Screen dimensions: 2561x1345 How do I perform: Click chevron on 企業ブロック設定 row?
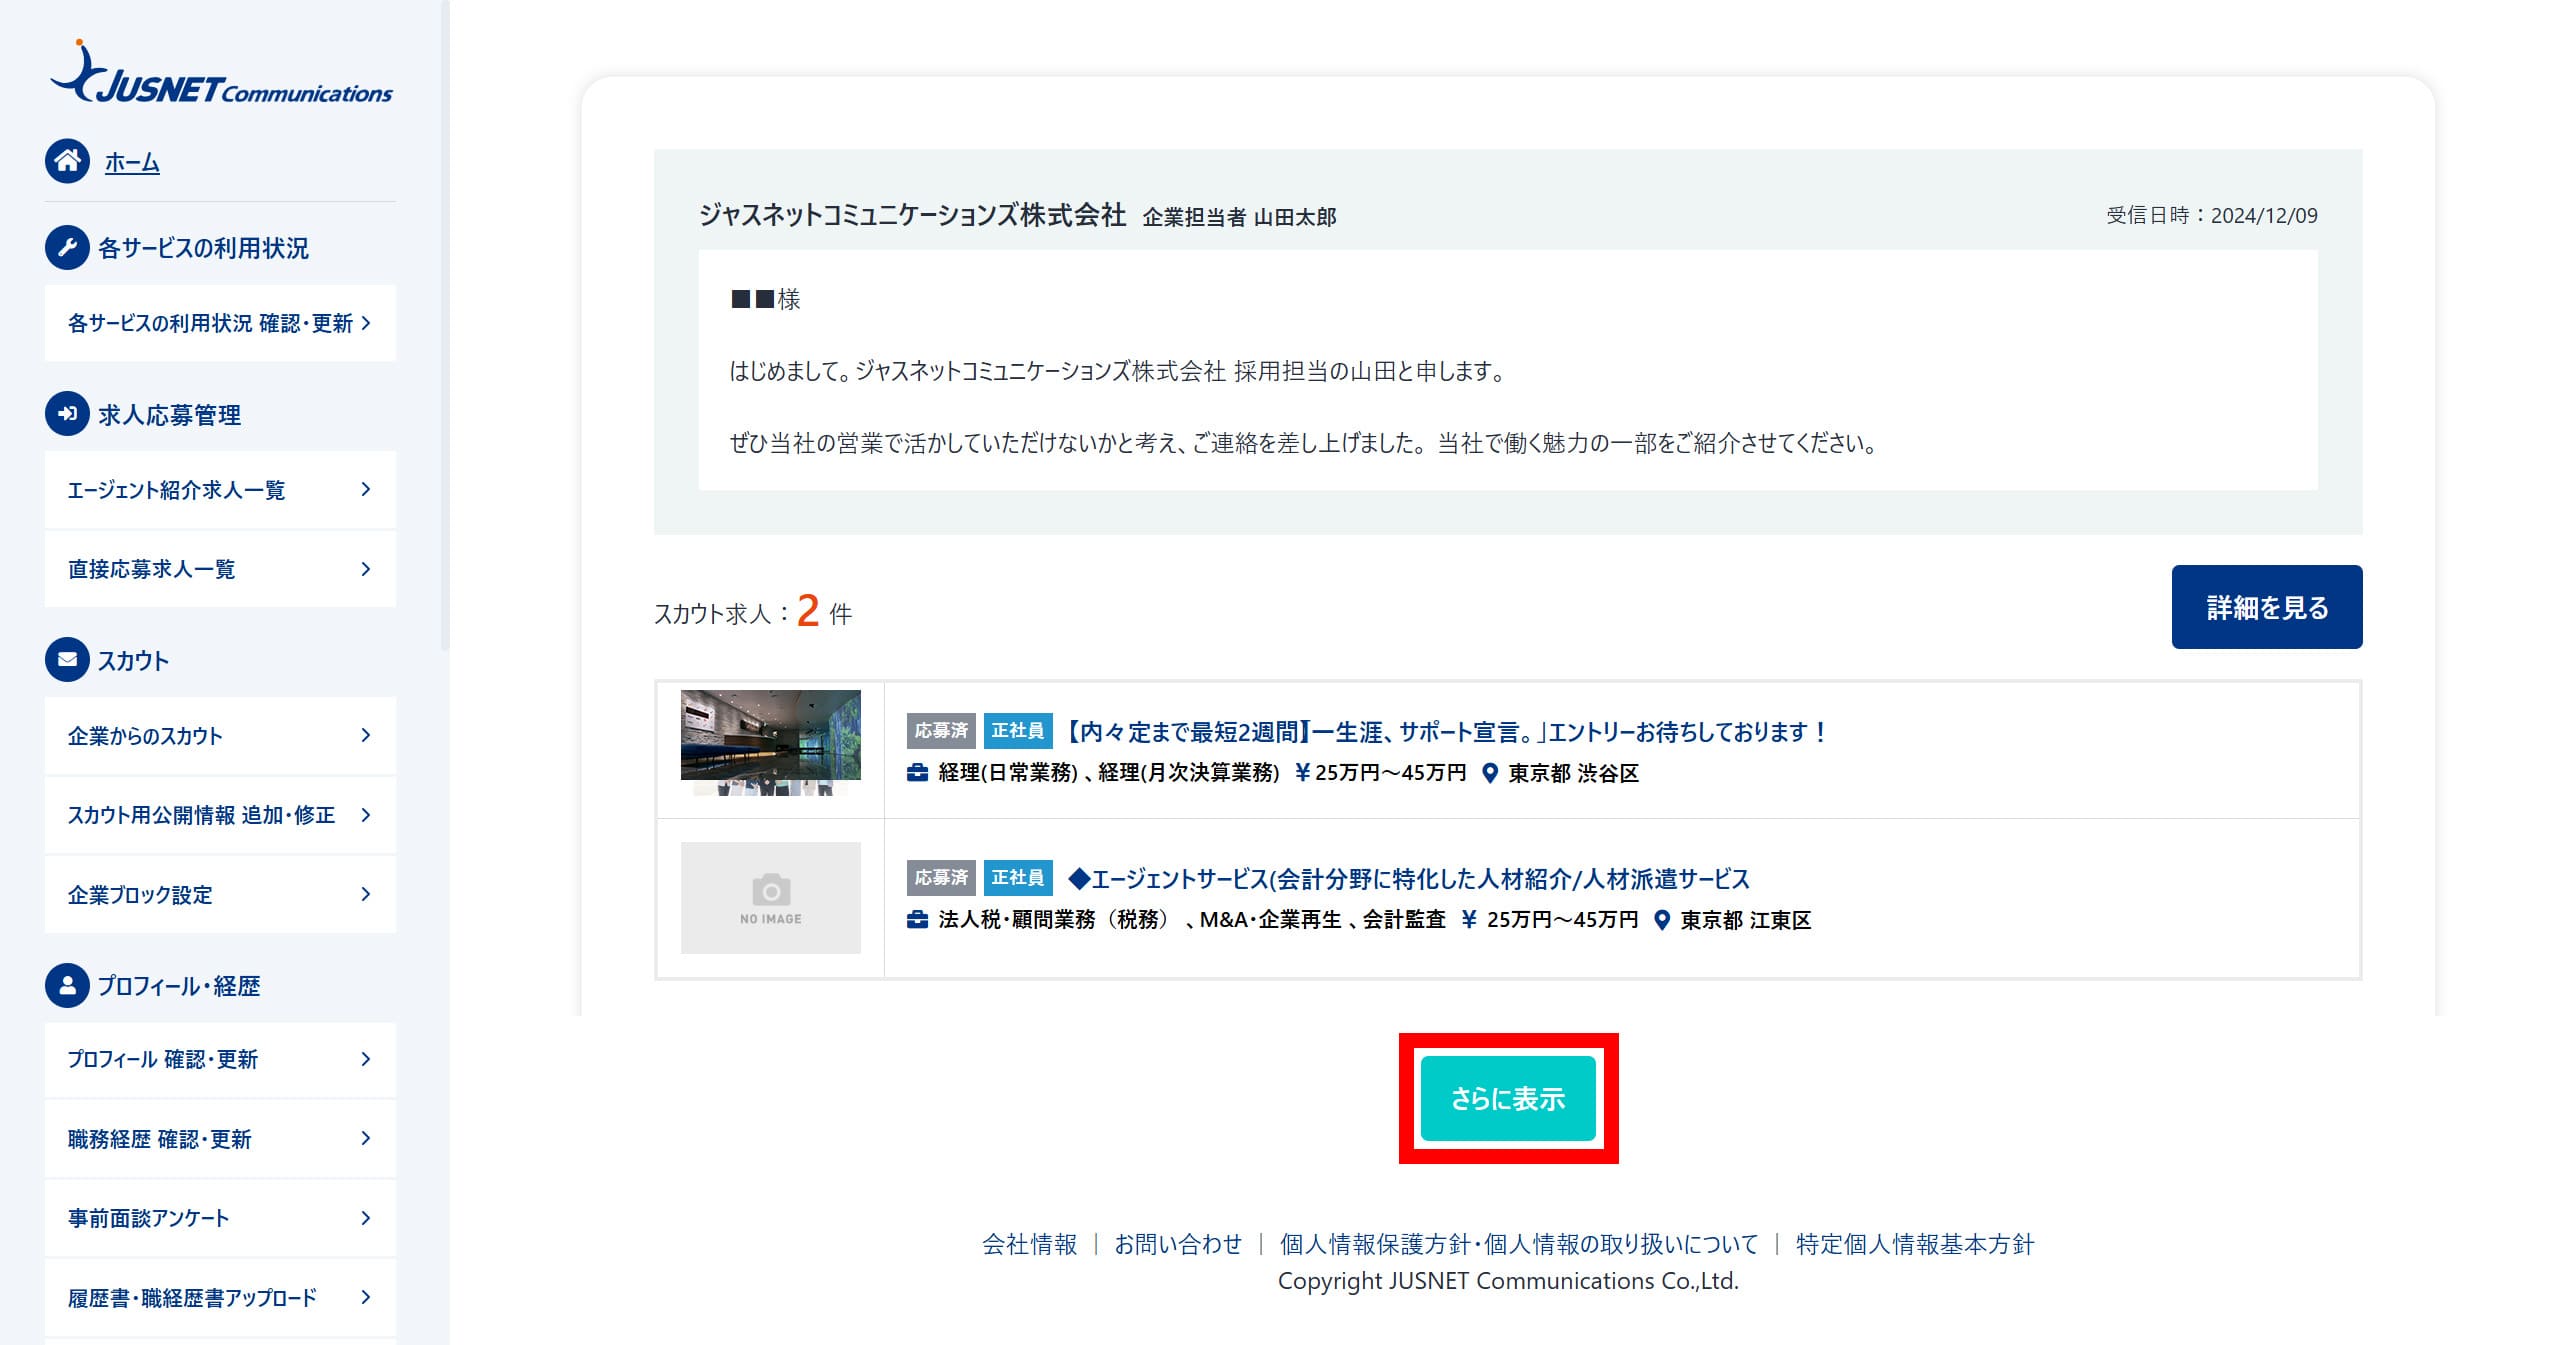pos(365,894)
